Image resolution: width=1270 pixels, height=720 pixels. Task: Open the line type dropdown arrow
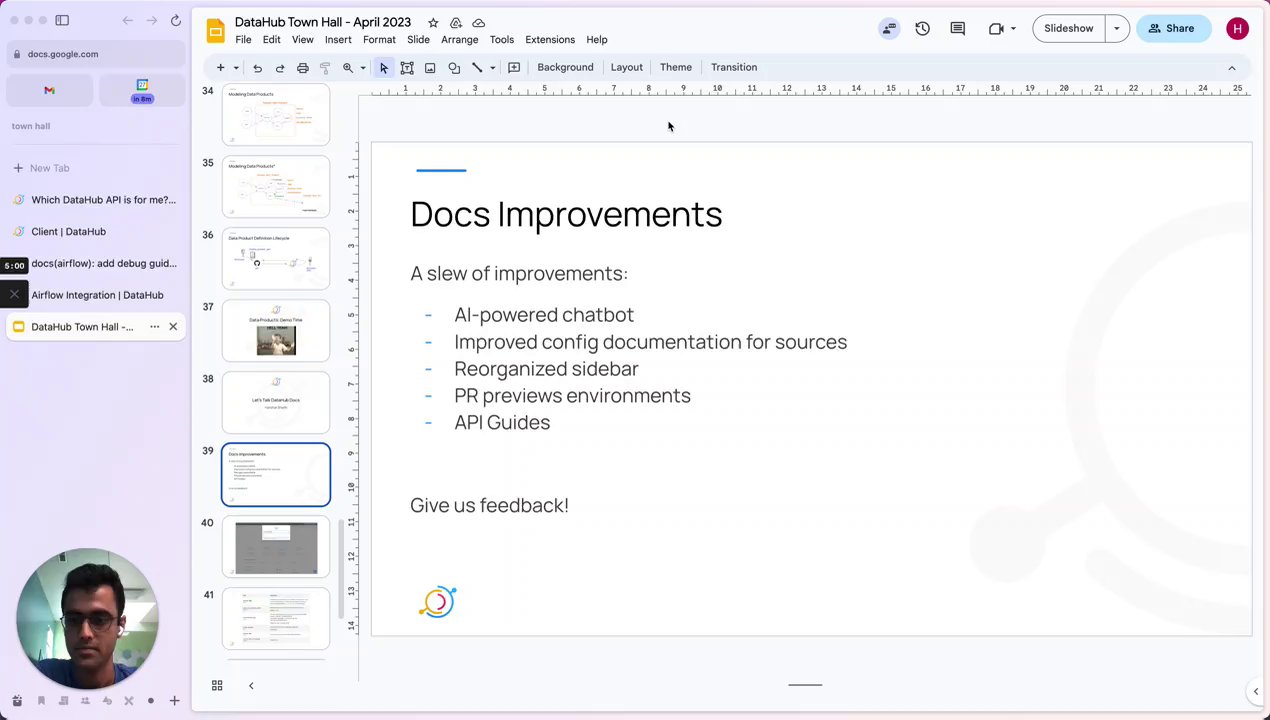(492, 68)
